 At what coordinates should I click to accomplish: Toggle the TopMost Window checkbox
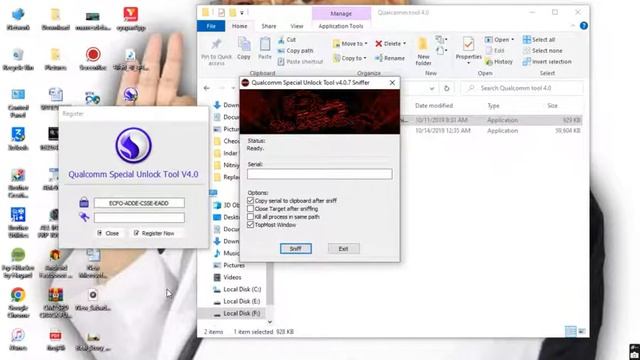click(x=250, y=225)
